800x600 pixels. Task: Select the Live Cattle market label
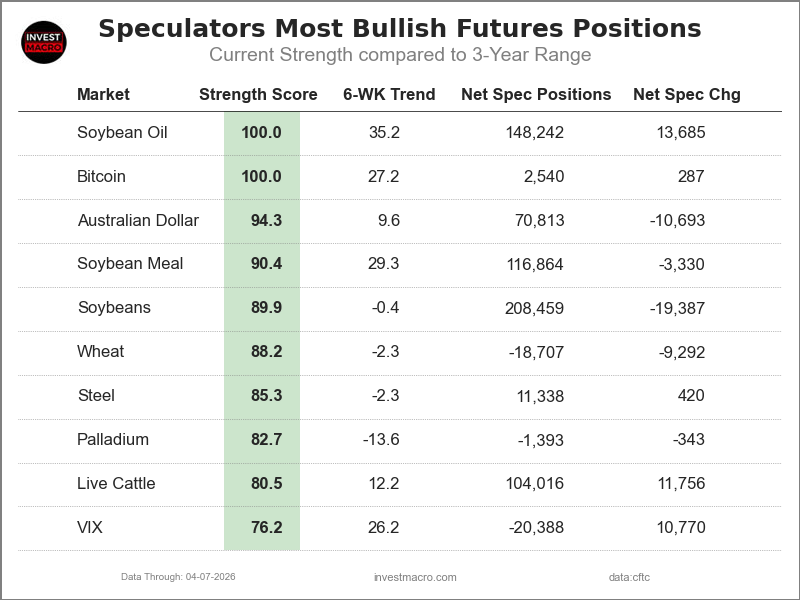point(116,484)
